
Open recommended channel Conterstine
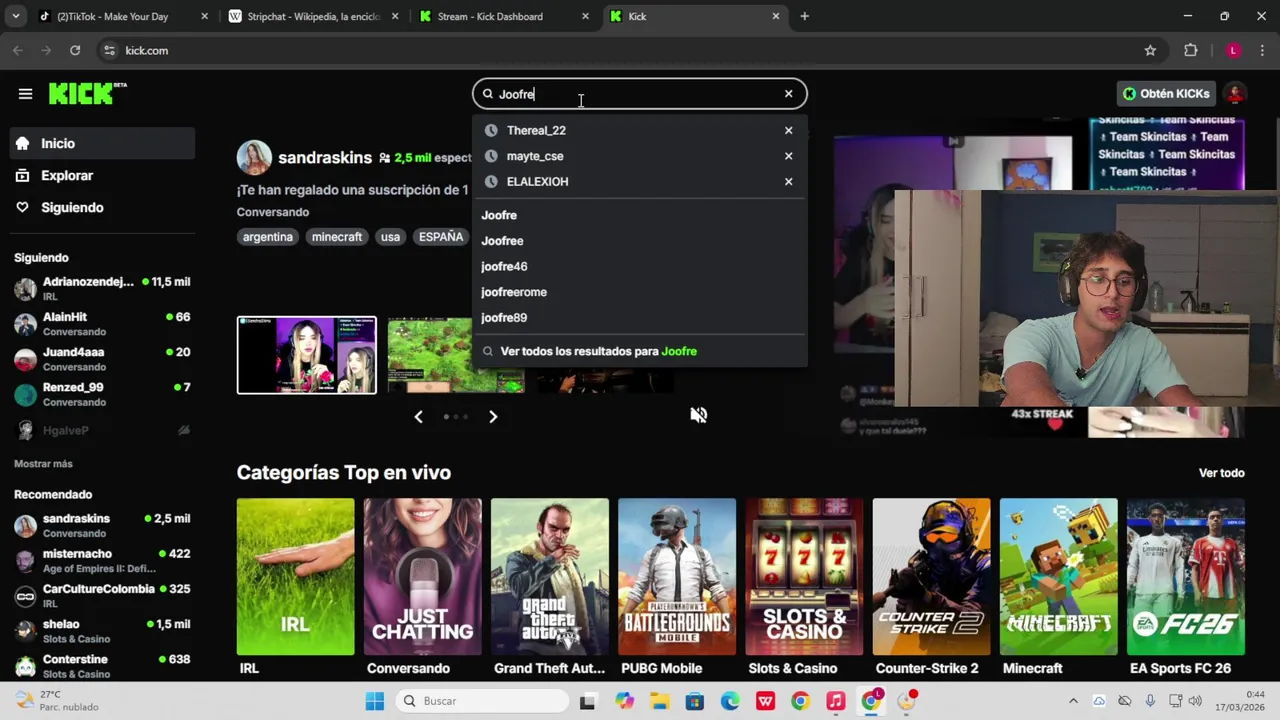click(102, 666)
